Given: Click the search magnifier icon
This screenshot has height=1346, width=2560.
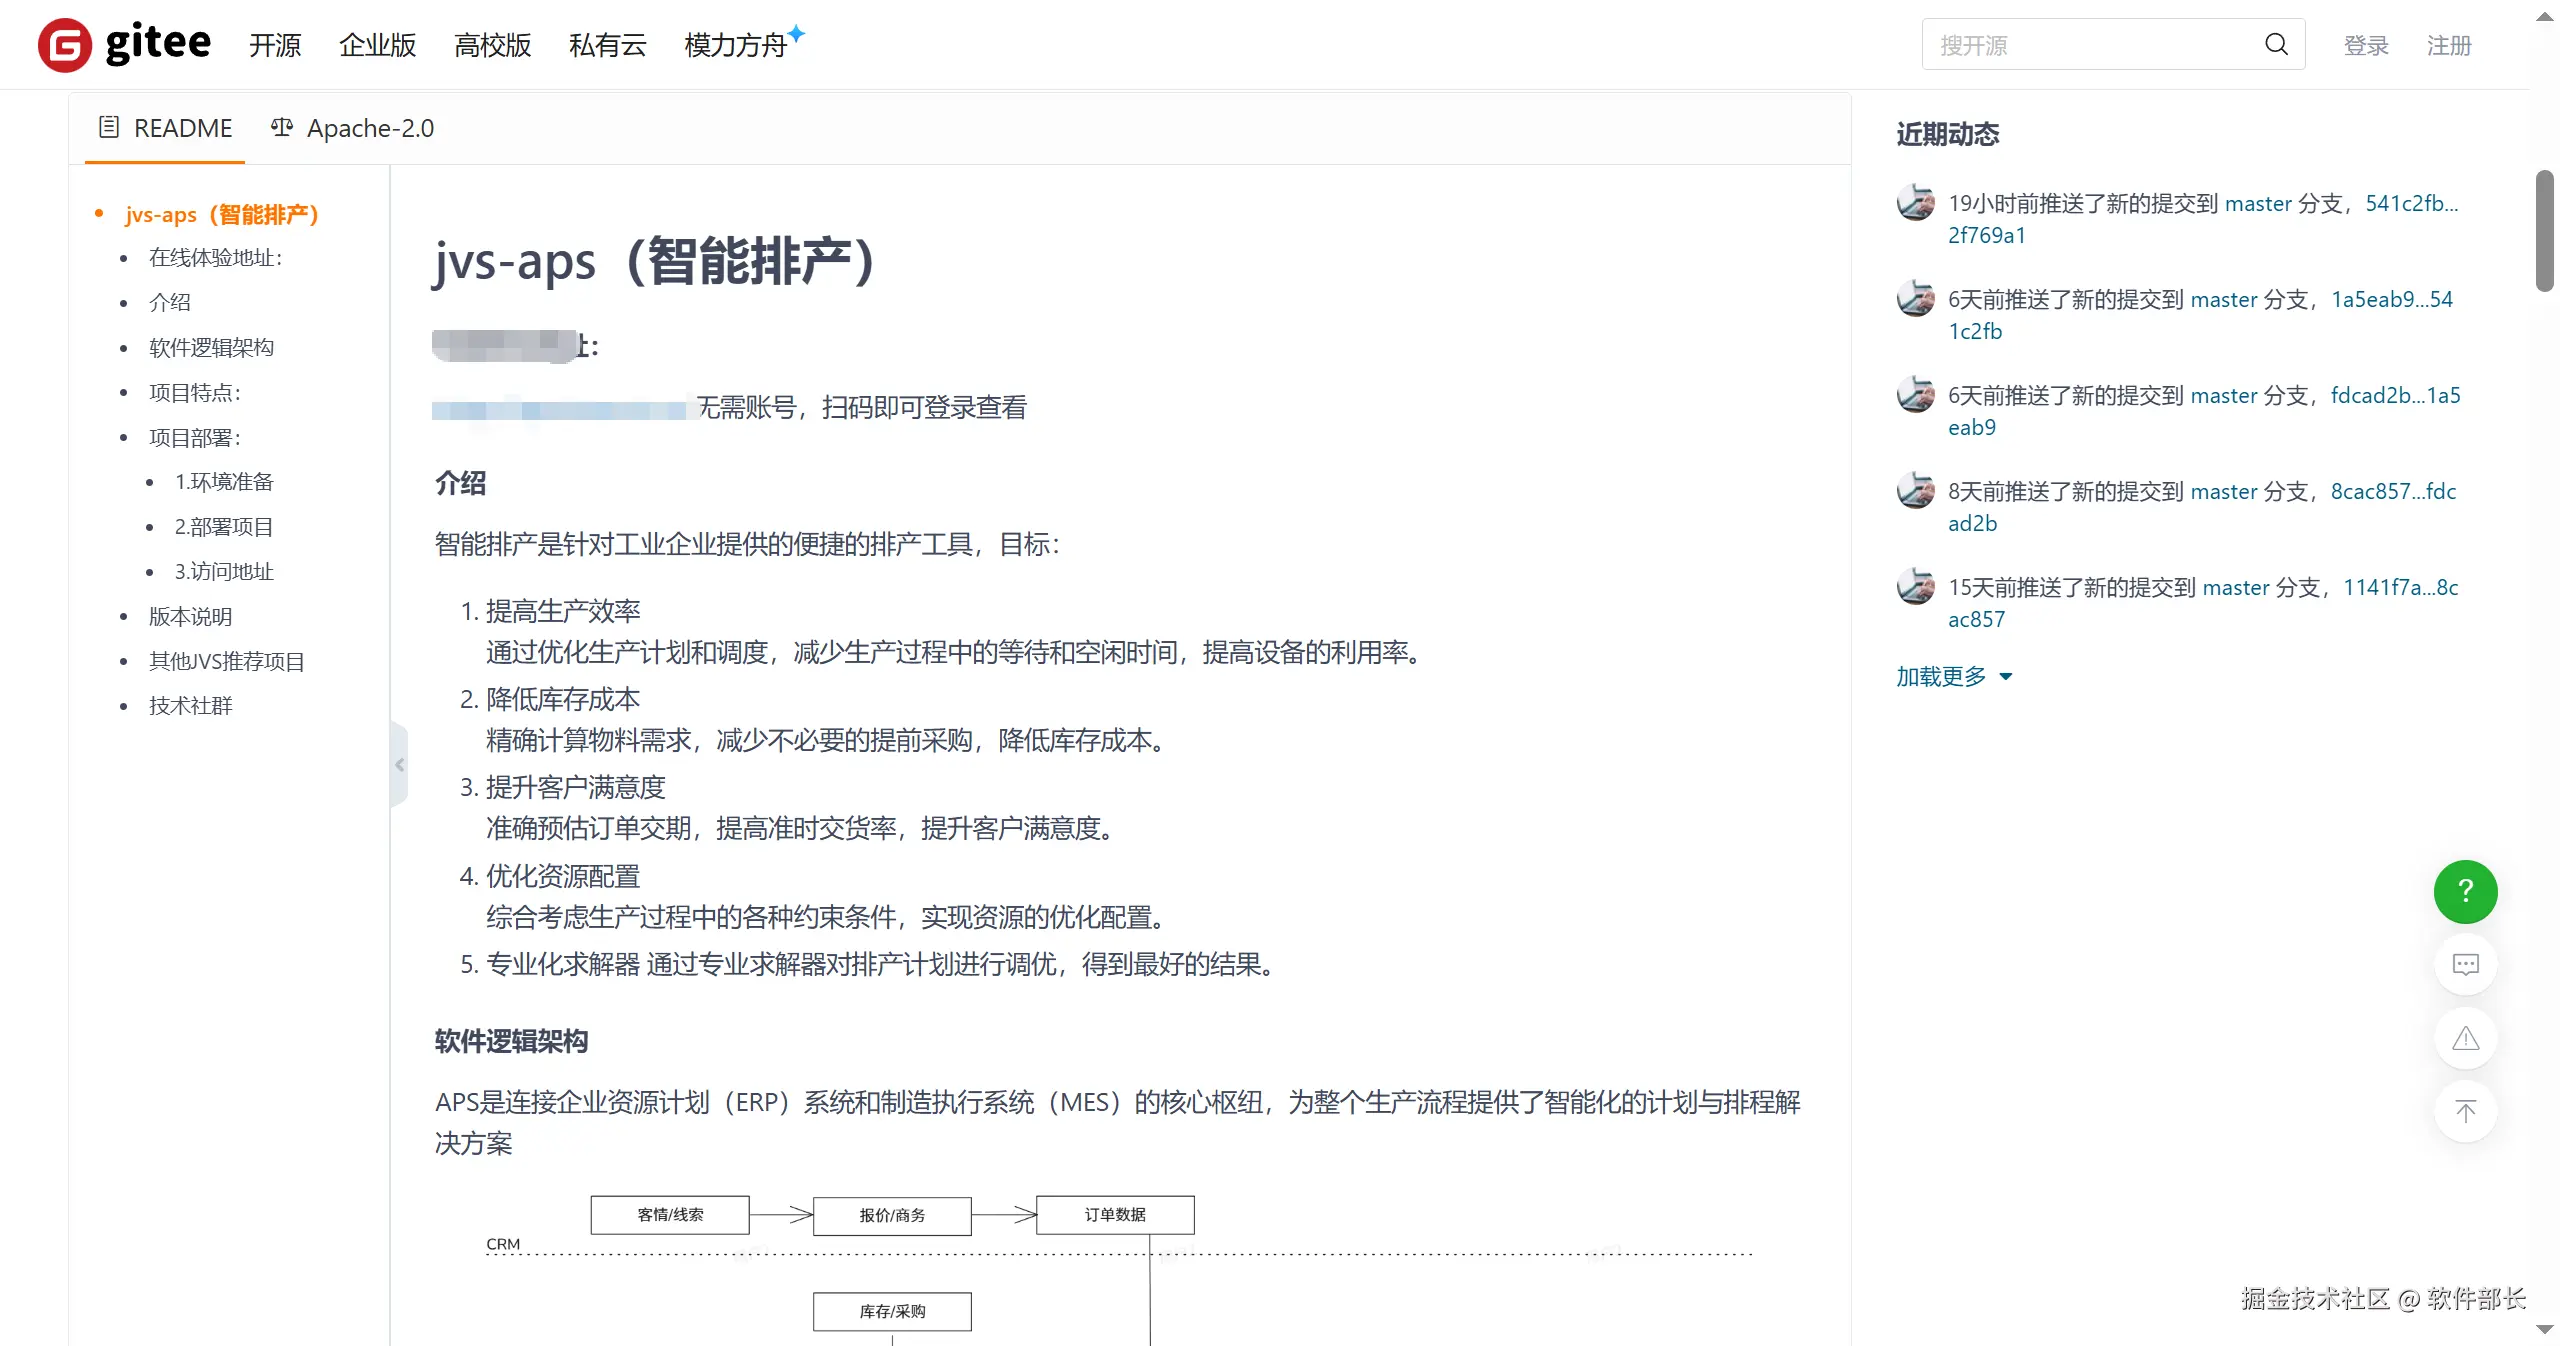Looking at the screenshot, I should click(x=2276, y=44).
